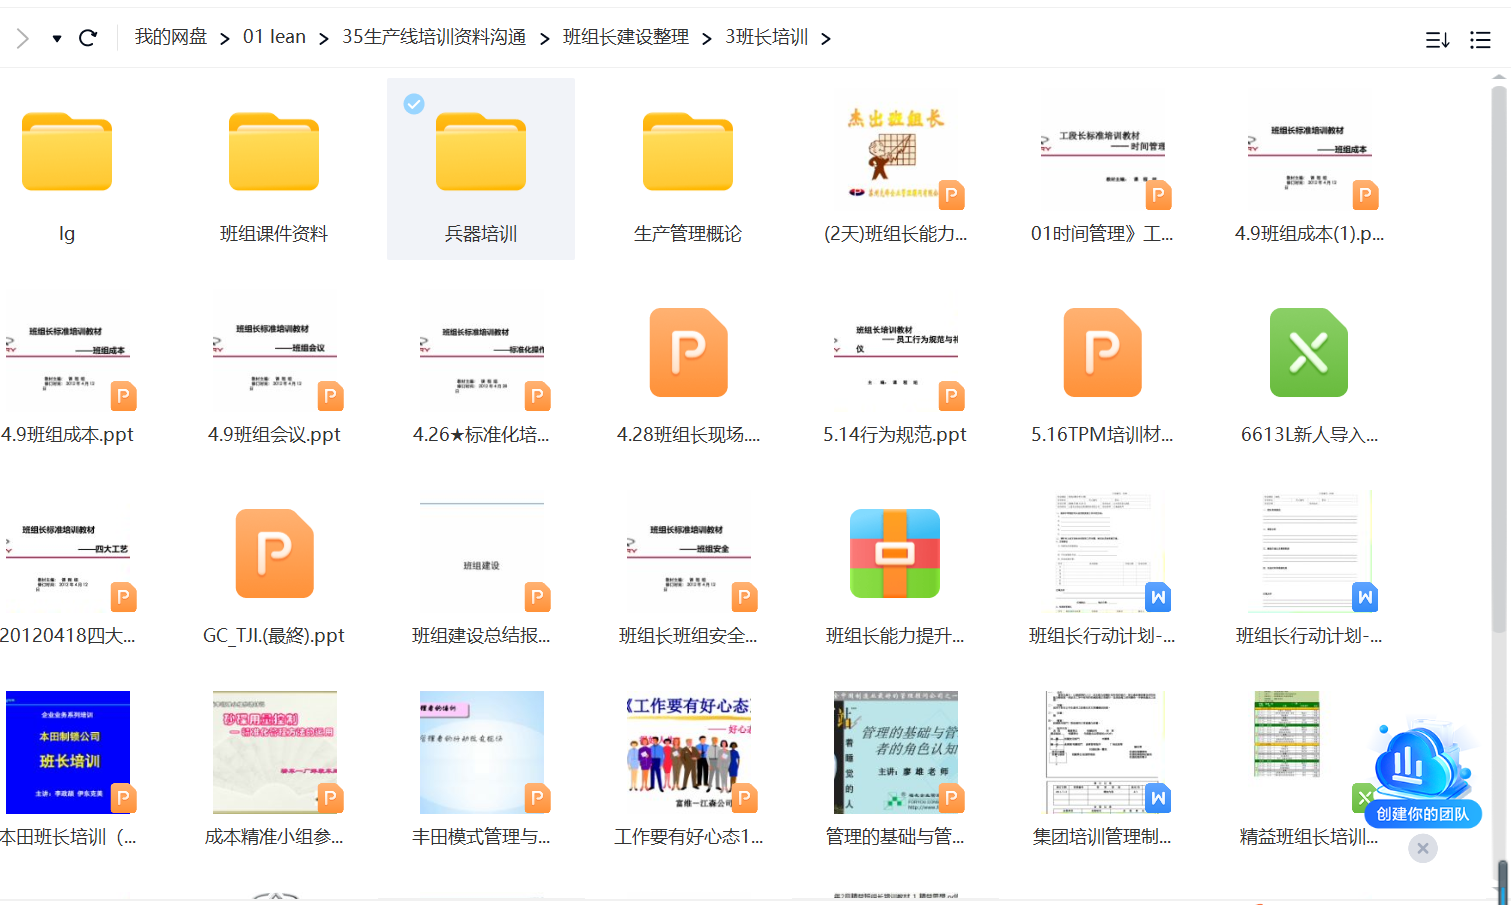Open the 班组长能力提升 archive icon
Screen dimensions: 1511x905
point(894,554)
